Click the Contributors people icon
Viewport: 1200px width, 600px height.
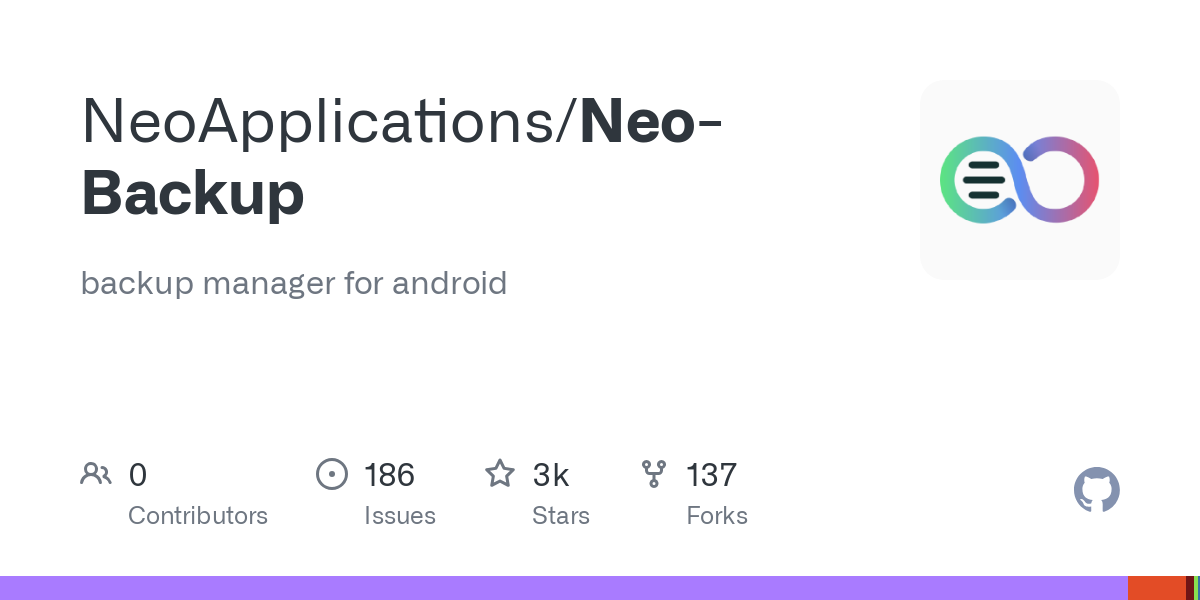(x=96, y=474)
